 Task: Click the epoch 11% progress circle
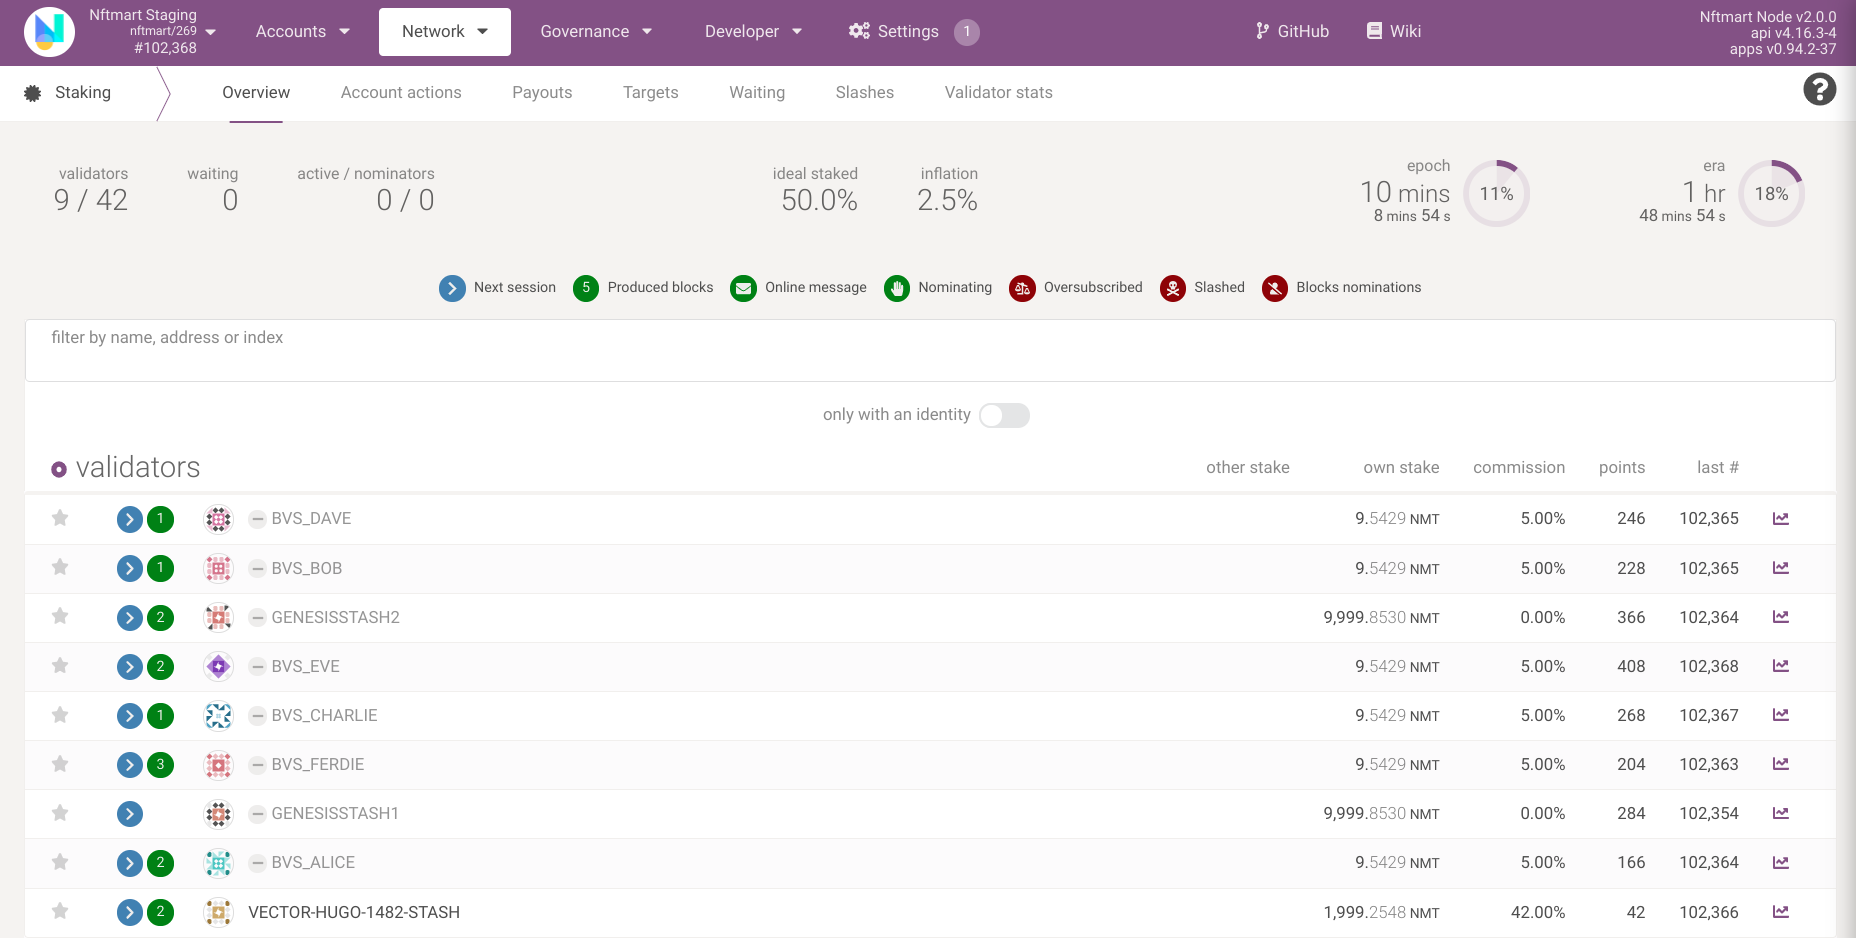click(x=1497, y=194)
